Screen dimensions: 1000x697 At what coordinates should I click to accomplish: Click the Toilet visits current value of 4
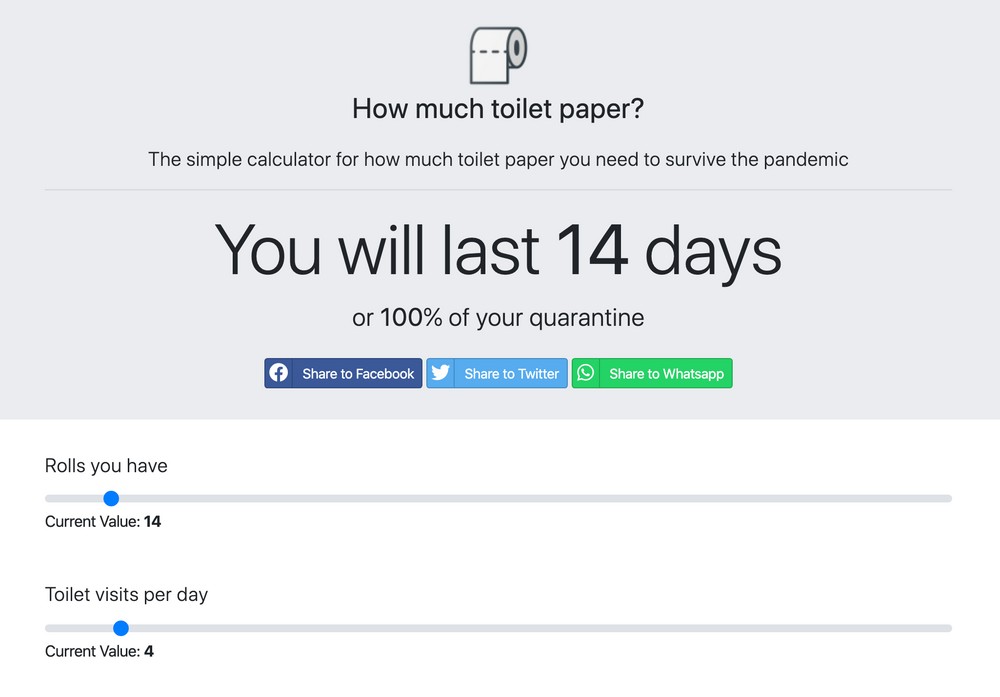tap(149, 651)
